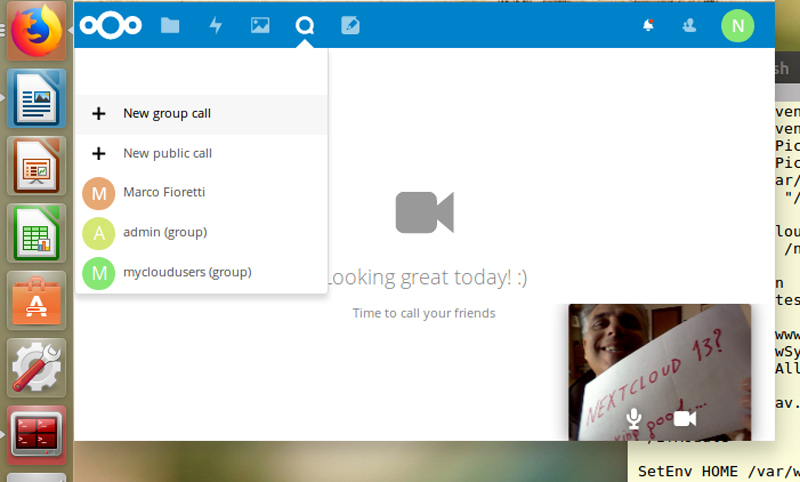The height and width of the screenshot is (482, 800).
Task: Expand the user menu via N avatar
Action: point(737,26)
